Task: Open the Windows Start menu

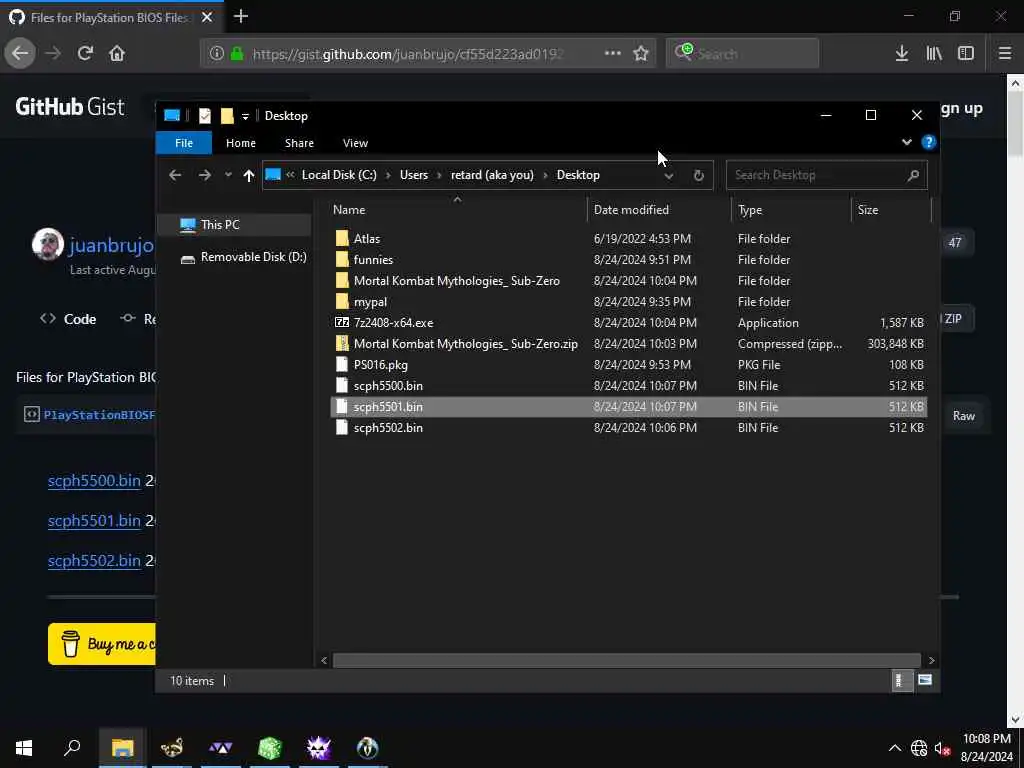Action: (x=24, y=748)
